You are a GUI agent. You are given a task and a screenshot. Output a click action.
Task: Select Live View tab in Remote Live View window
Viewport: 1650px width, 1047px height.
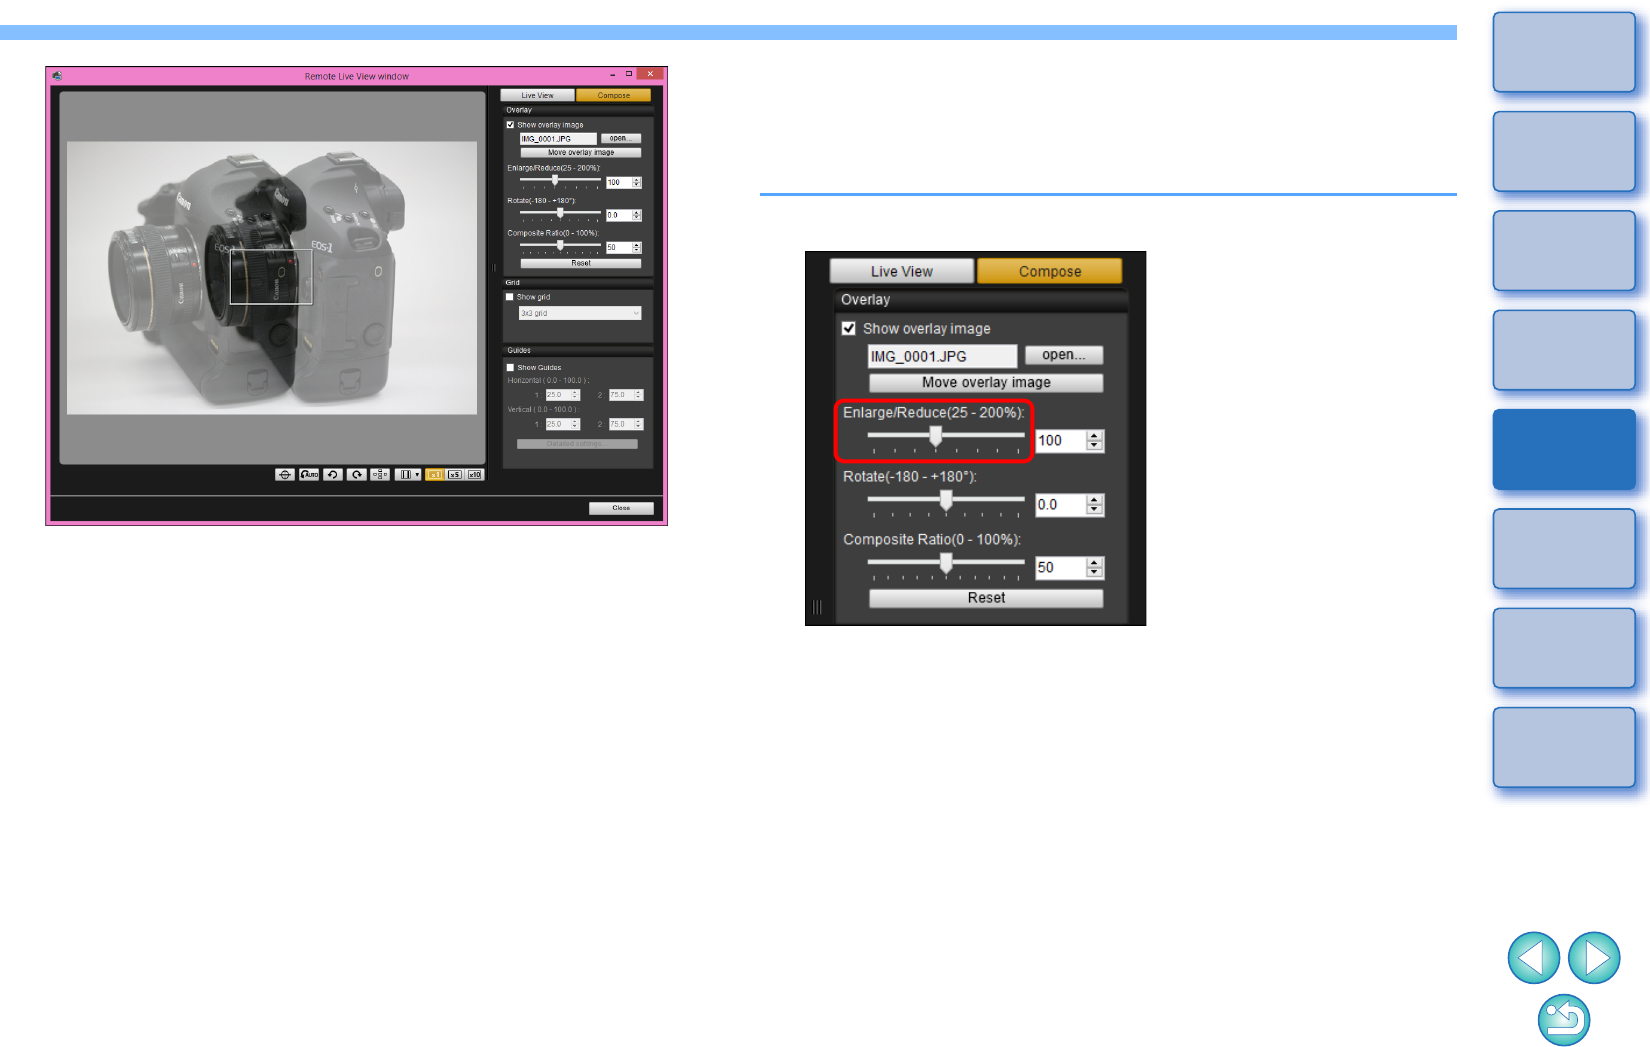click(537, 95)
